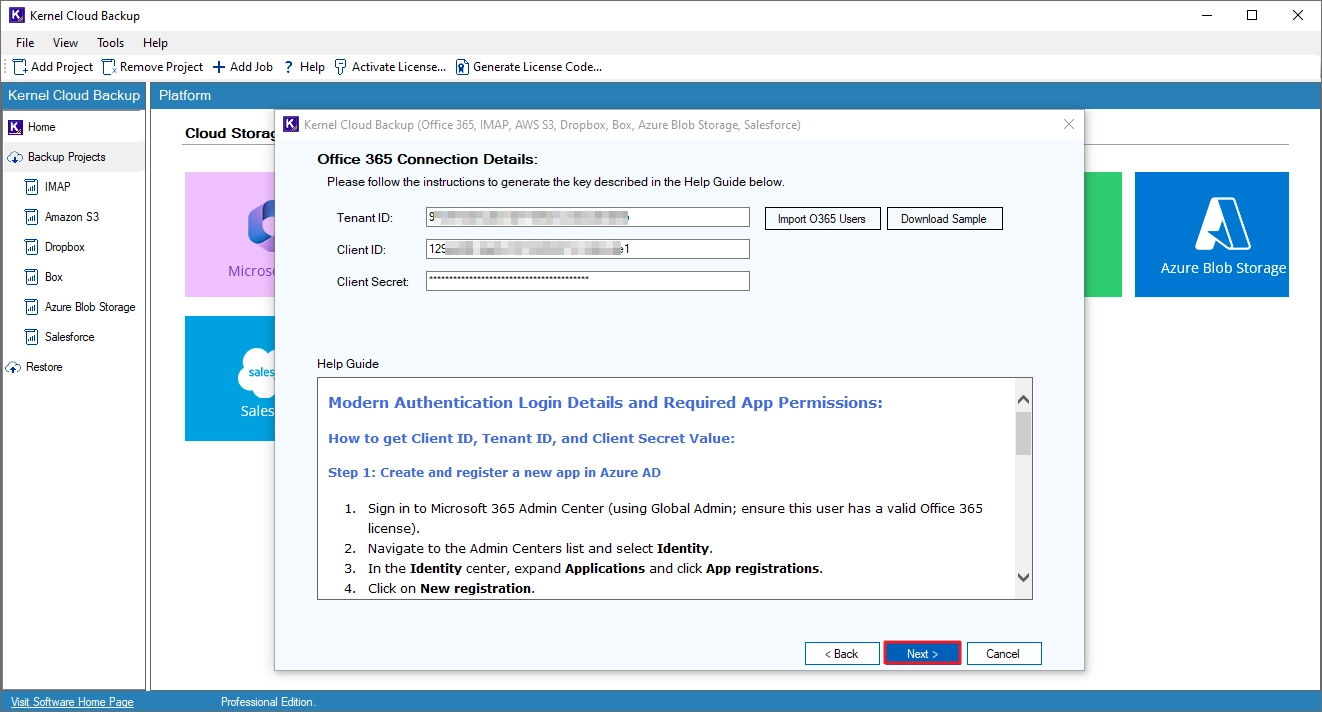Click in the Tenant ID field
This screenshot has height=712, width=1322.
[588, 217]
